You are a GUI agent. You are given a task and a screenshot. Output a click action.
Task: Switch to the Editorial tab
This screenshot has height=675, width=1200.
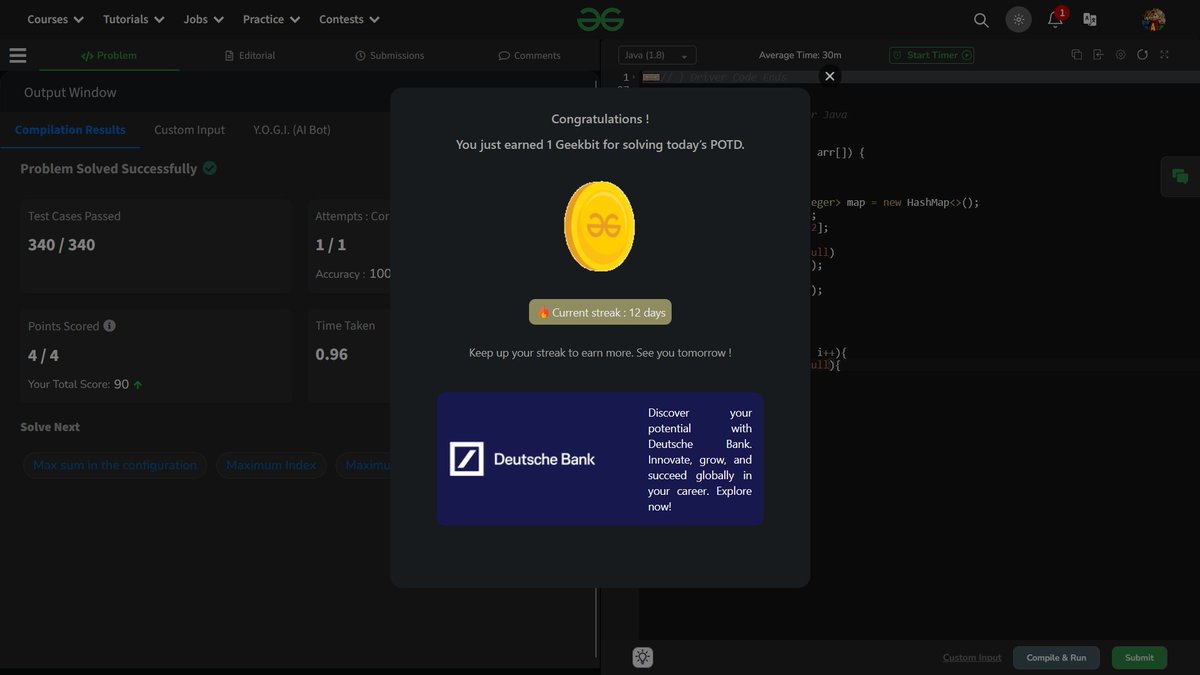(x=250, y=55)
